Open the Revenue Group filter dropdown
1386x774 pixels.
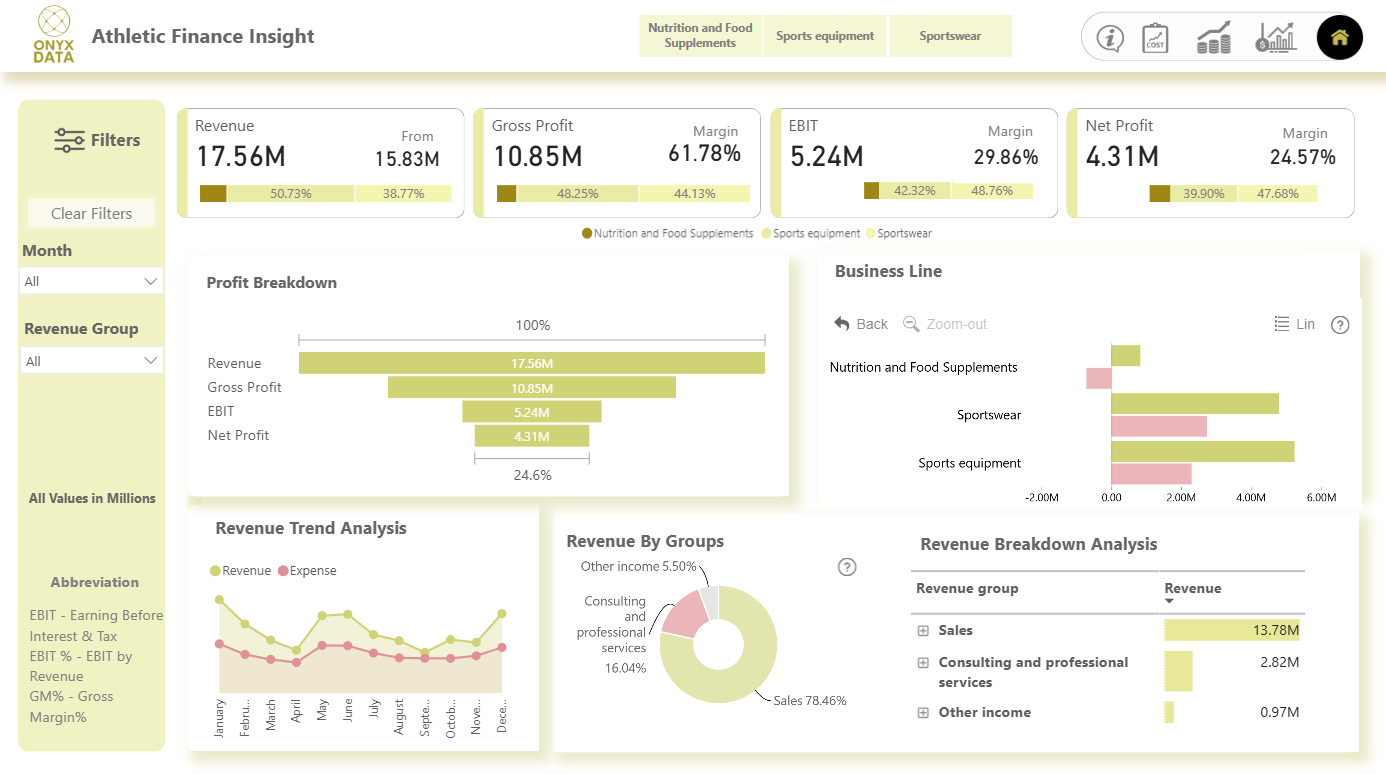pyautogui.click(x=91, y=361)
